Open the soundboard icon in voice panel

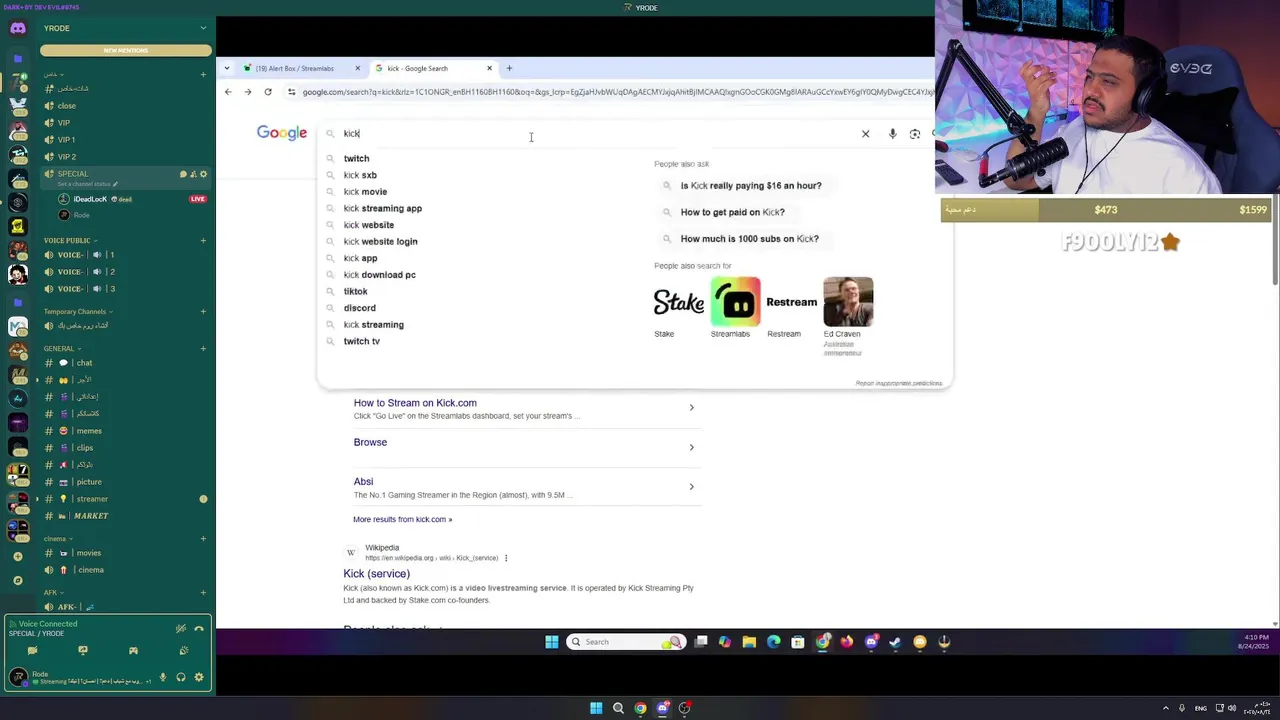pyautogui.click(x=183, y=651)
